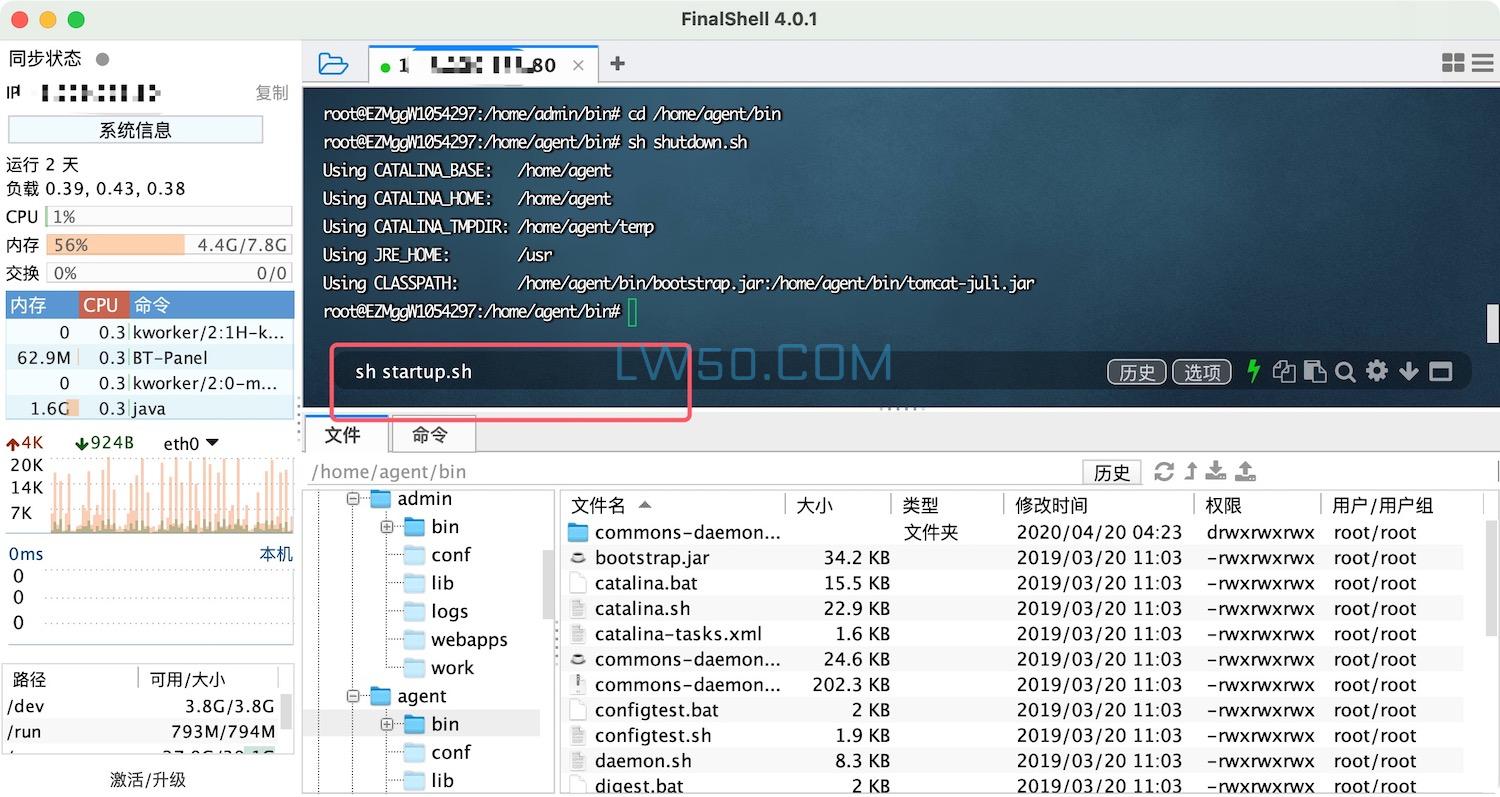Collapse the admin folder tree node
This screenshot has height=797, width=1500.
point(353,498)
